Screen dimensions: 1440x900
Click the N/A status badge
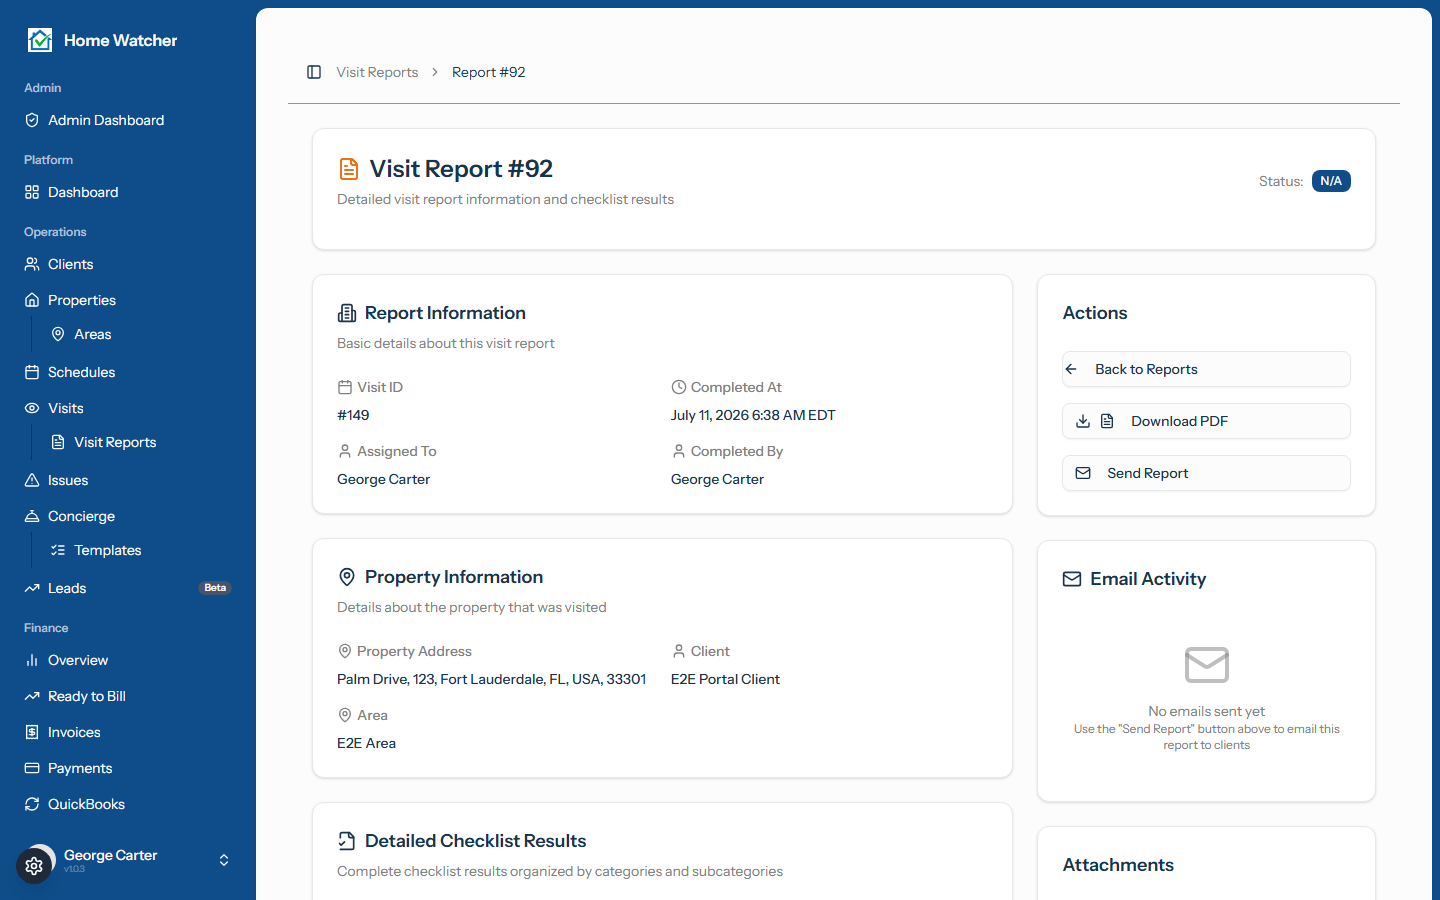(1331, 181)
